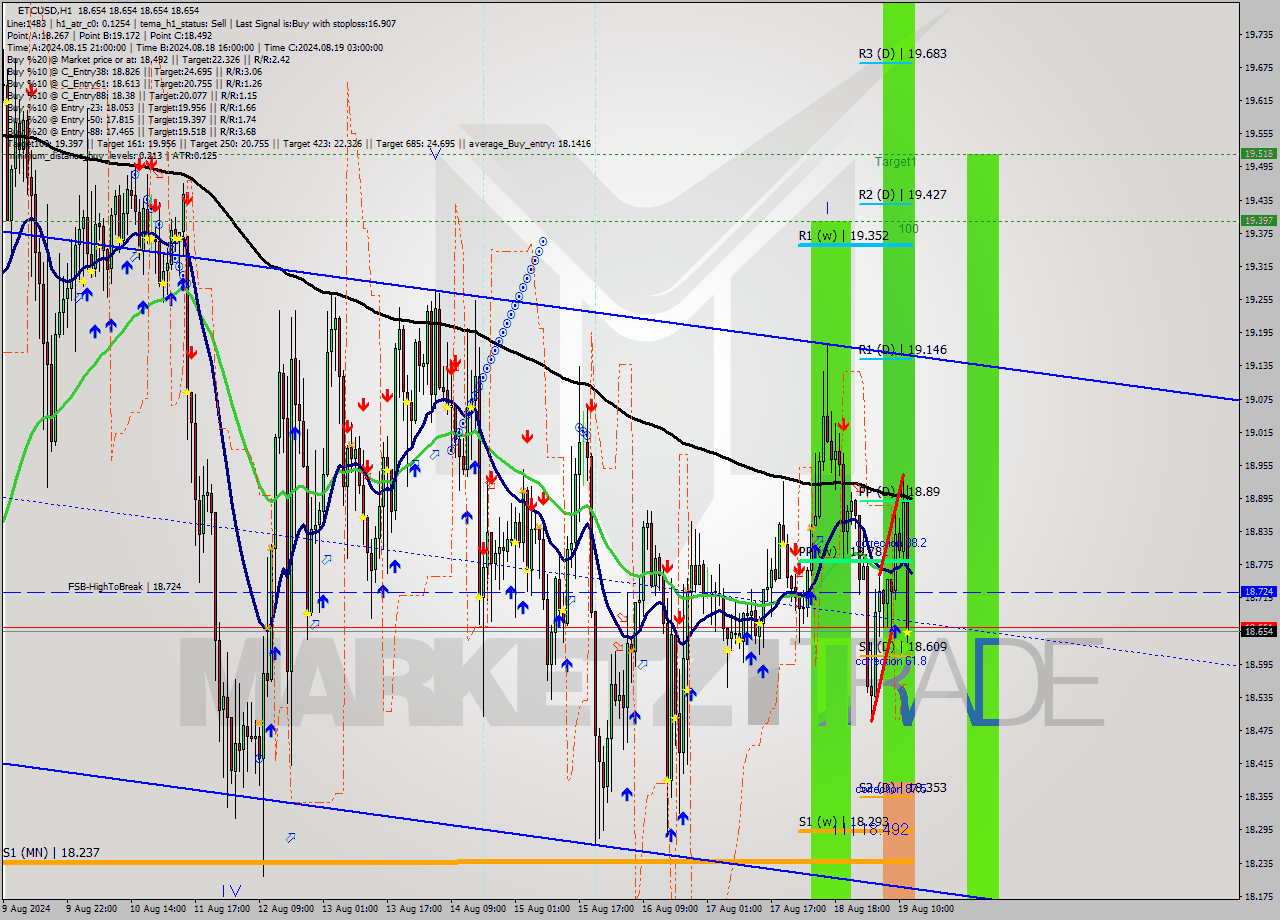
Task: Click the correction 61.8 label
Action: coord(891,661)
